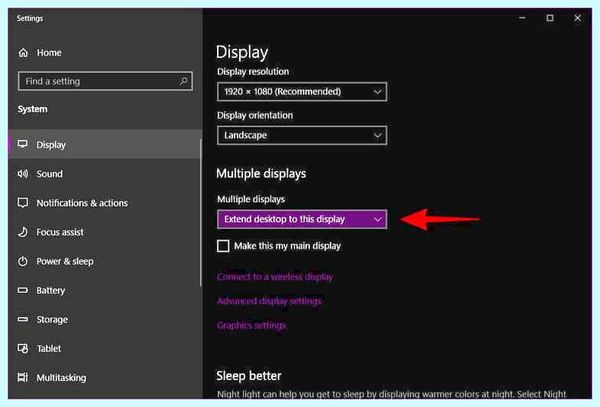The width and height of the screenshot is (600, 407).
Task: Click the Display page title
Action: pyautogui.click(x=242, y=52)
